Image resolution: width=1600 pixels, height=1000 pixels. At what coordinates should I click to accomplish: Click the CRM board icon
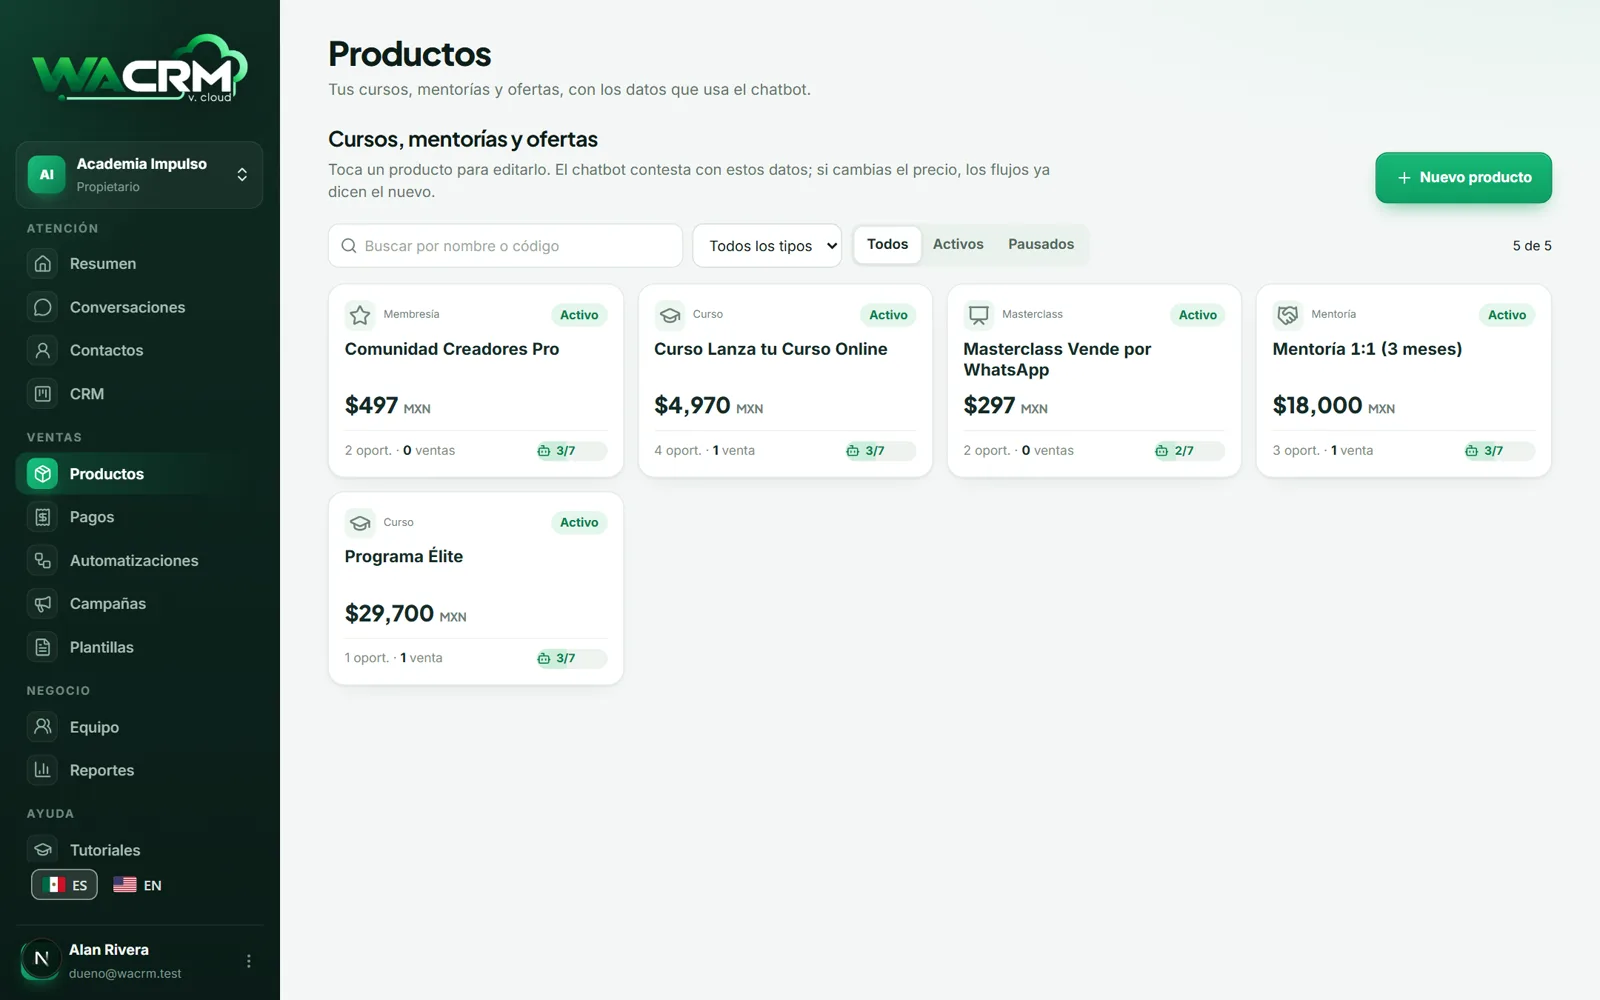pyautogui.click(x=43, y=394)
